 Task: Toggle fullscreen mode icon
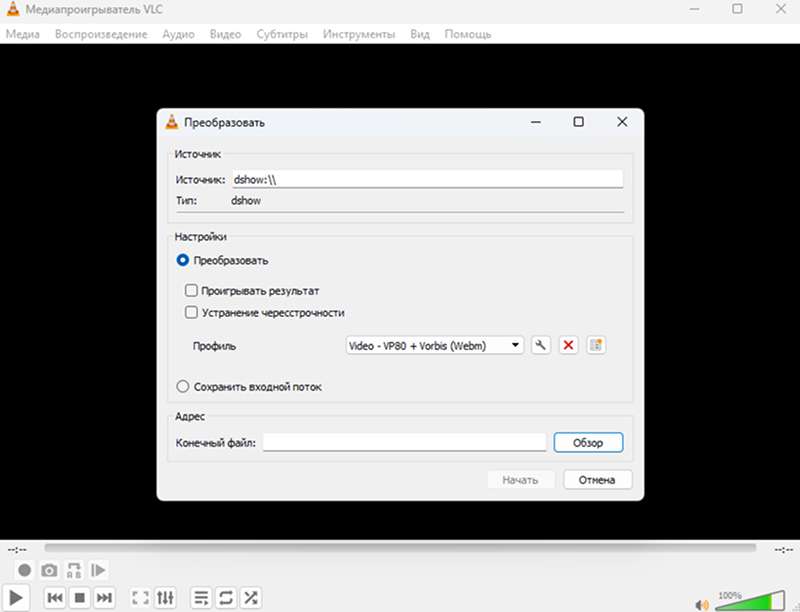(140, 597)
